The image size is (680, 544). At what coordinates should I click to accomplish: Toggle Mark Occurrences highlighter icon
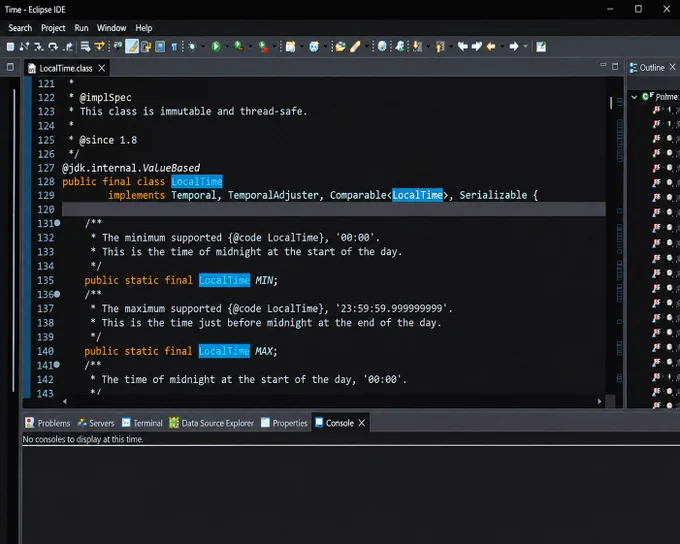[x=132, y=46]
